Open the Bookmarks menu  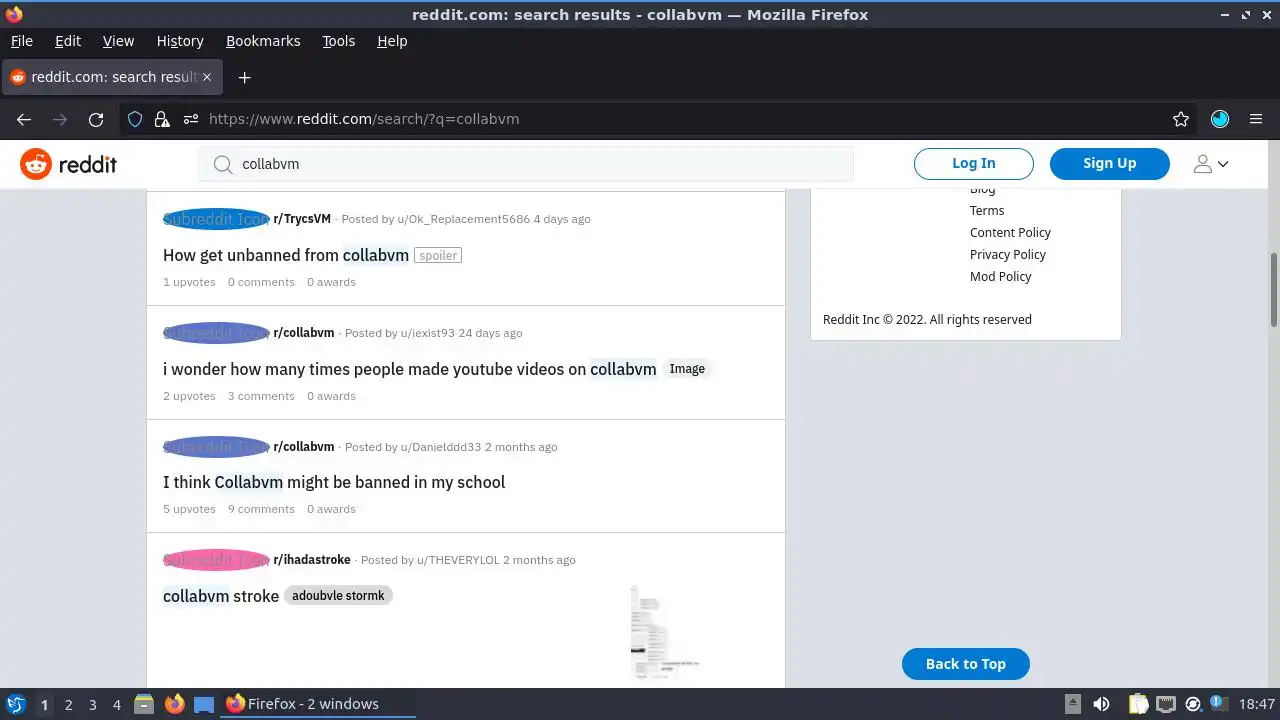tap(263, 41)
